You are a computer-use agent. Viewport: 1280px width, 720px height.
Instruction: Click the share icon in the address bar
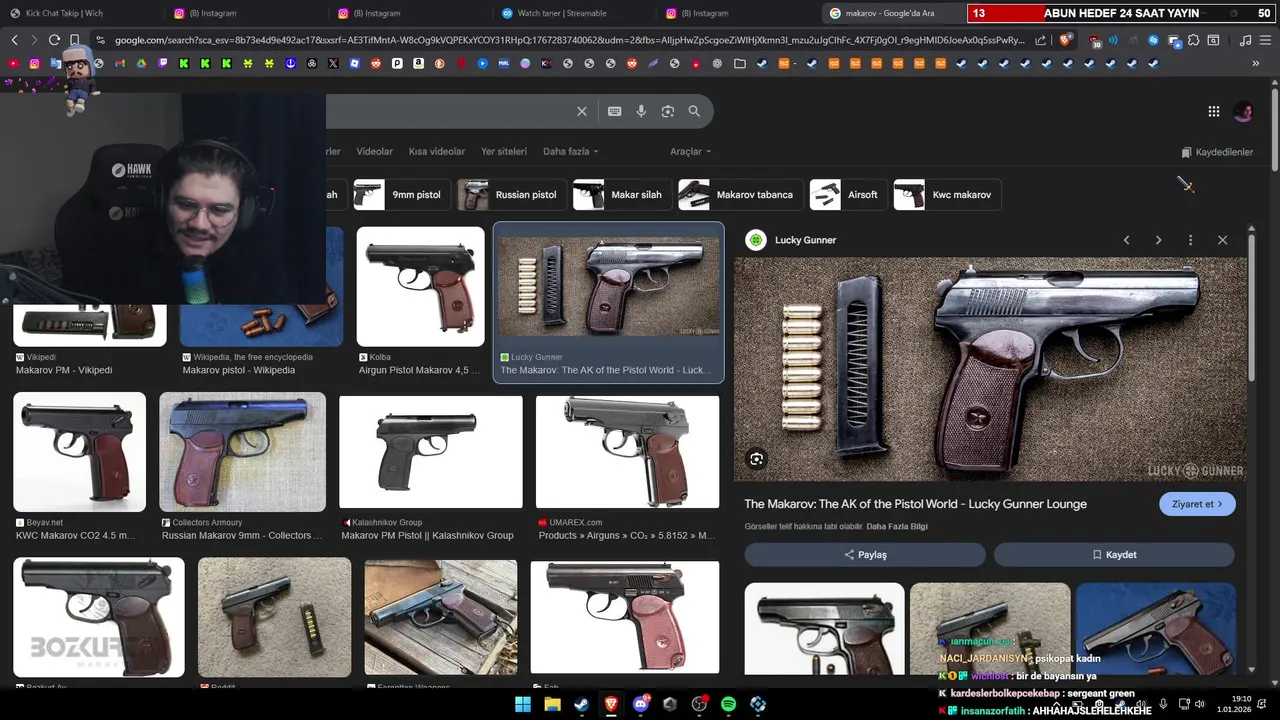(1041, 40)
